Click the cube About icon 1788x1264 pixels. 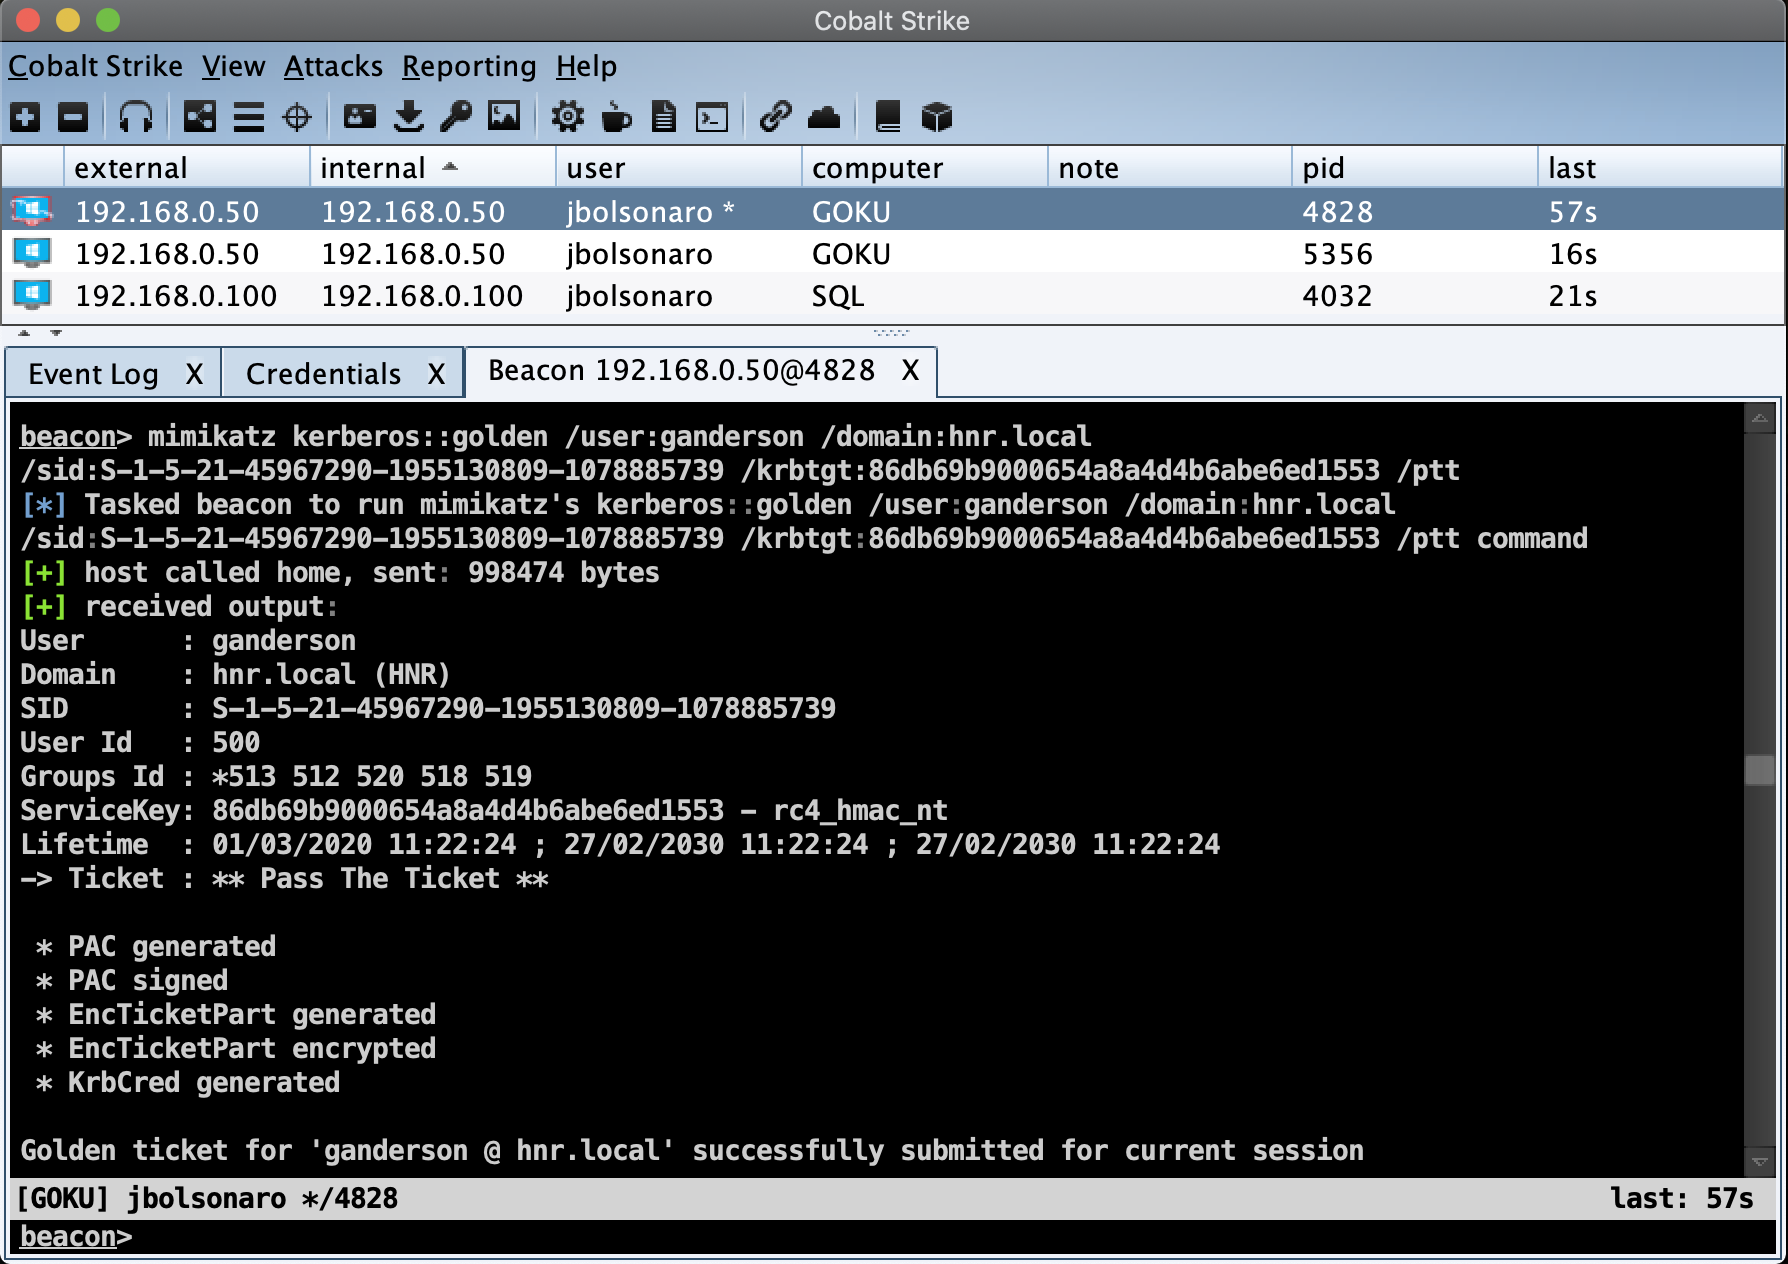point(937,117)
